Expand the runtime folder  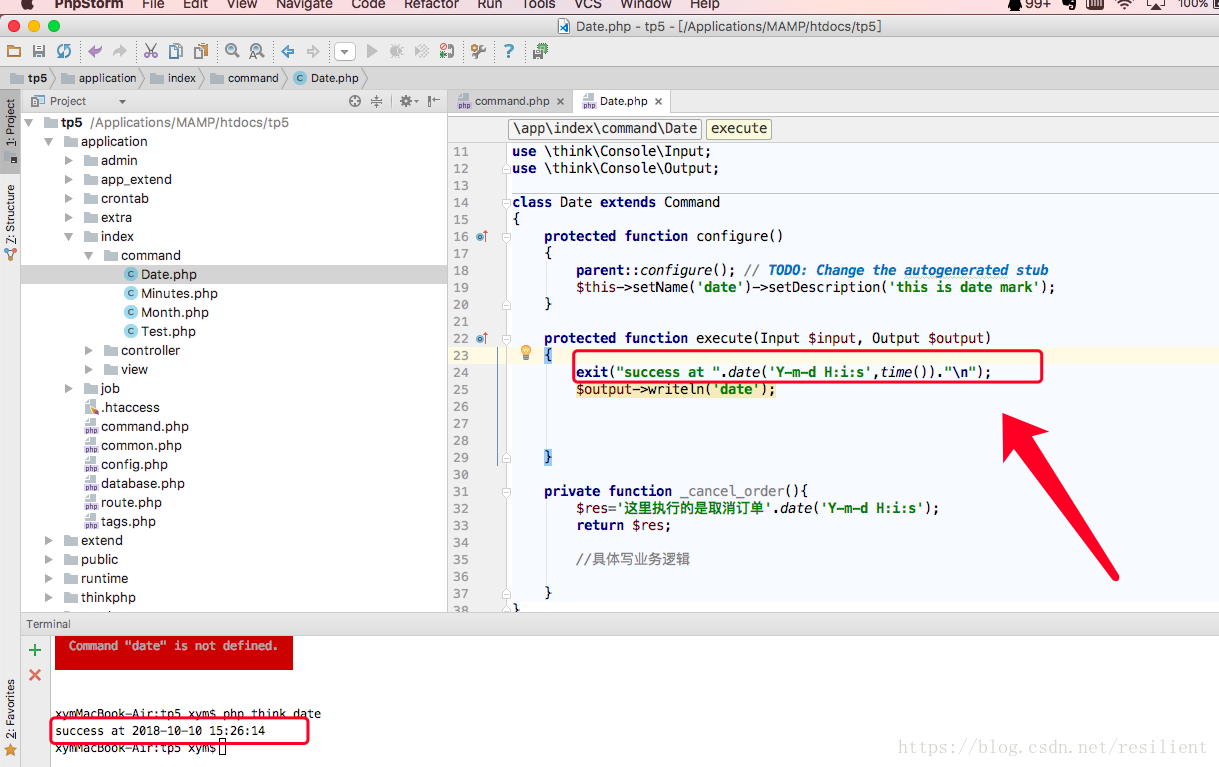tap(49, 578)
